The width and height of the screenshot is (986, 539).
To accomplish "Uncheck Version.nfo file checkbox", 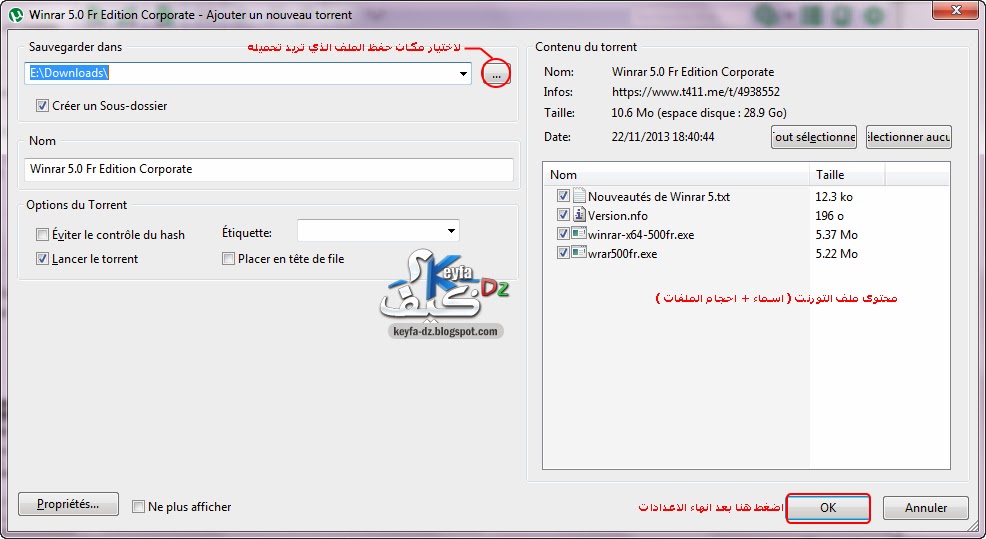I will (x=563, y=215).
